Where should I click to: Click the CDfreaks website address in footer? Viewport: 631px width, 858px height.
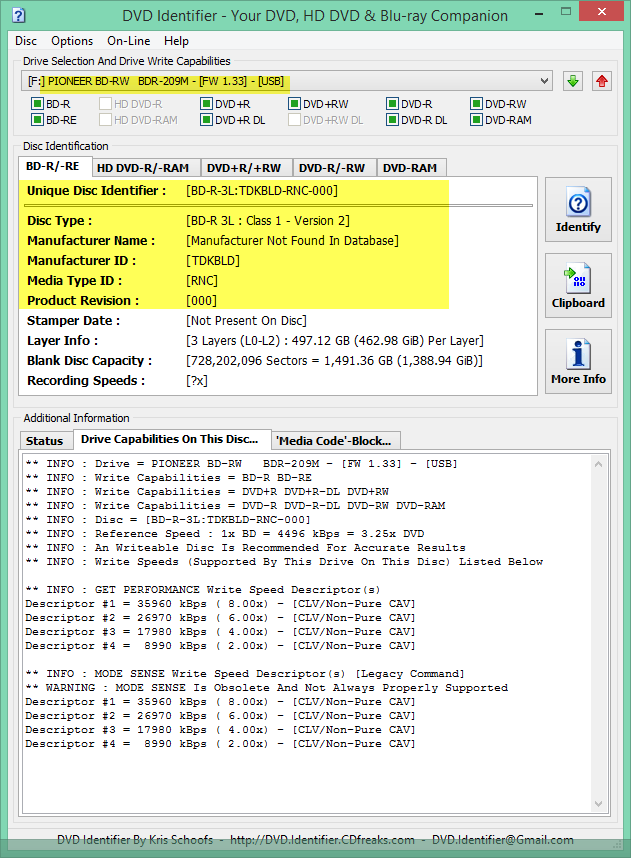click(322, 840)
